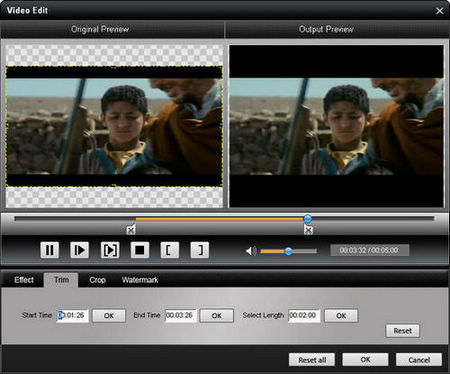Viewport: 450px width, 374px height.
Task: Click the bottom OK button to apply edits
Action: pyautogui.click(x=365, y=360)
